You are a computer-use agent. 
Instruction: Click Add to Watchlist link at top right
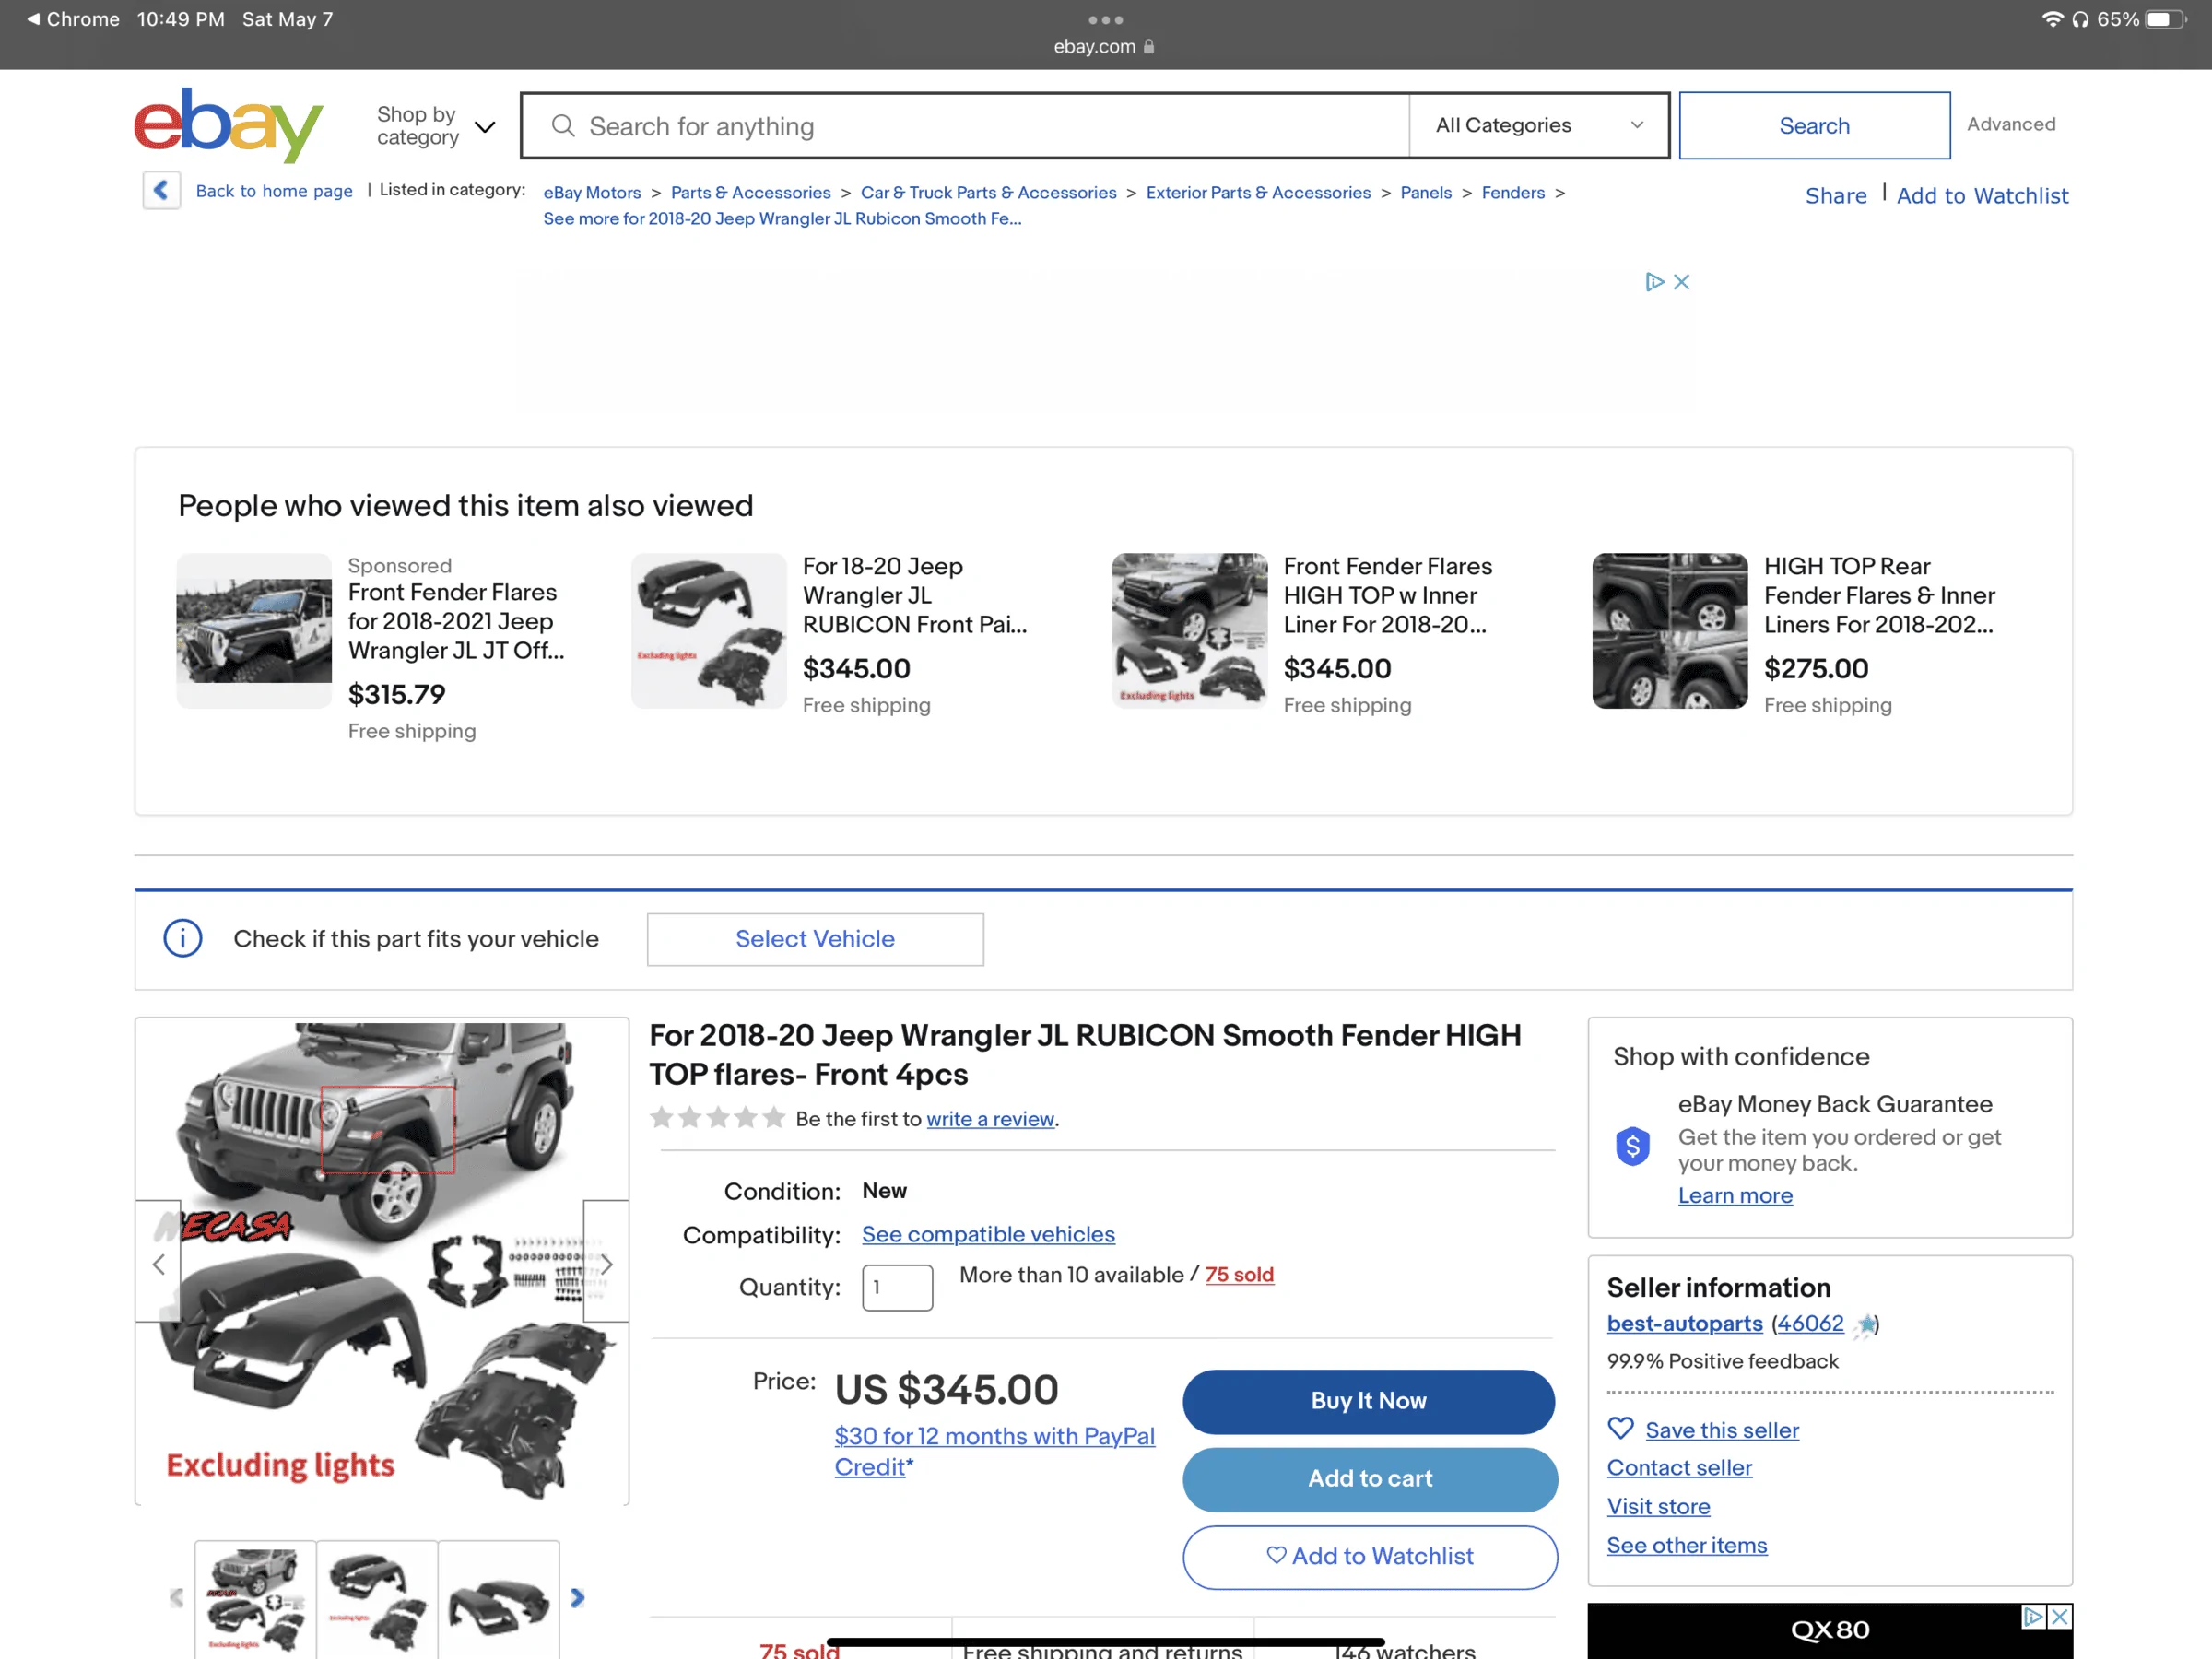coord(1982,195)
